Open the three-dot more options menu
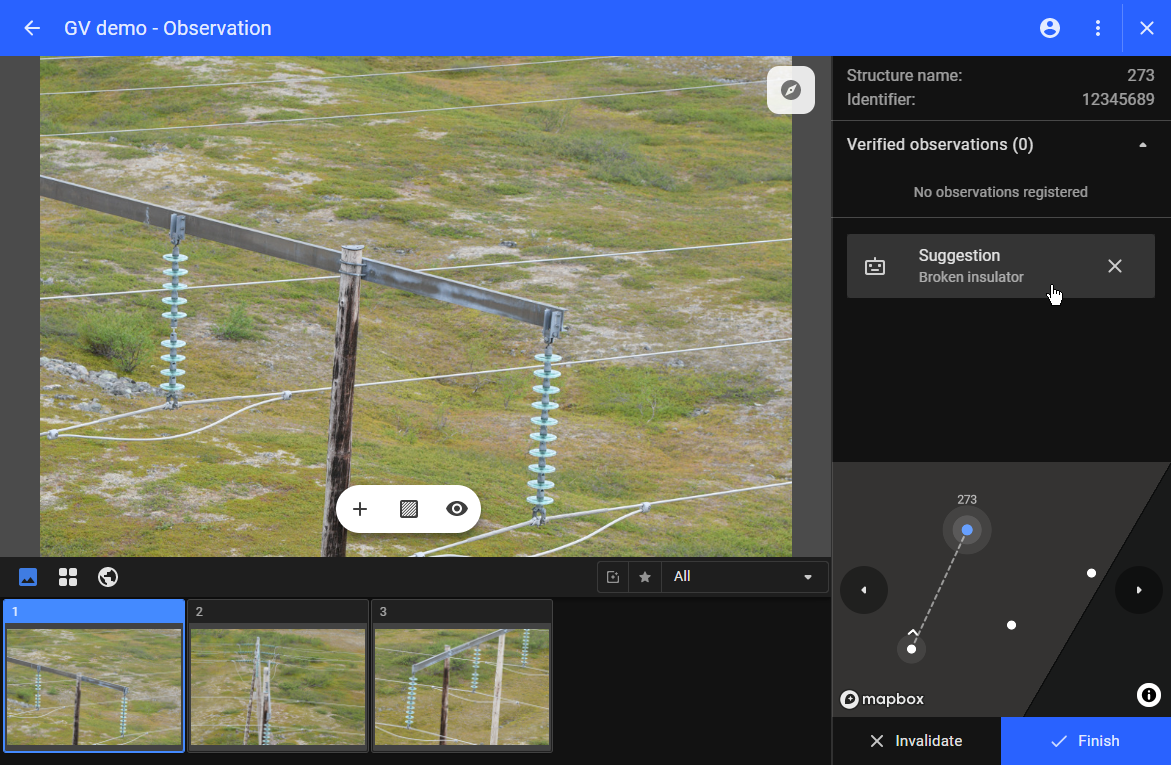 click(x=1098, y=28)
